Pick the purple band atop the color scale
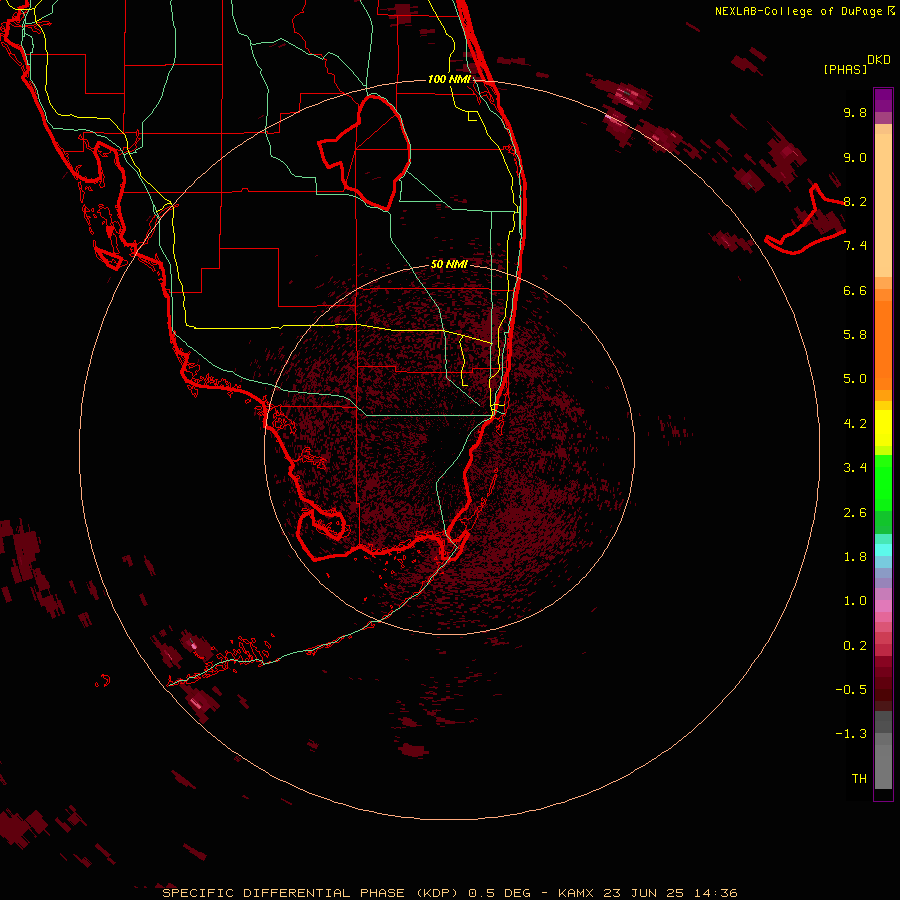 point(883,100)
